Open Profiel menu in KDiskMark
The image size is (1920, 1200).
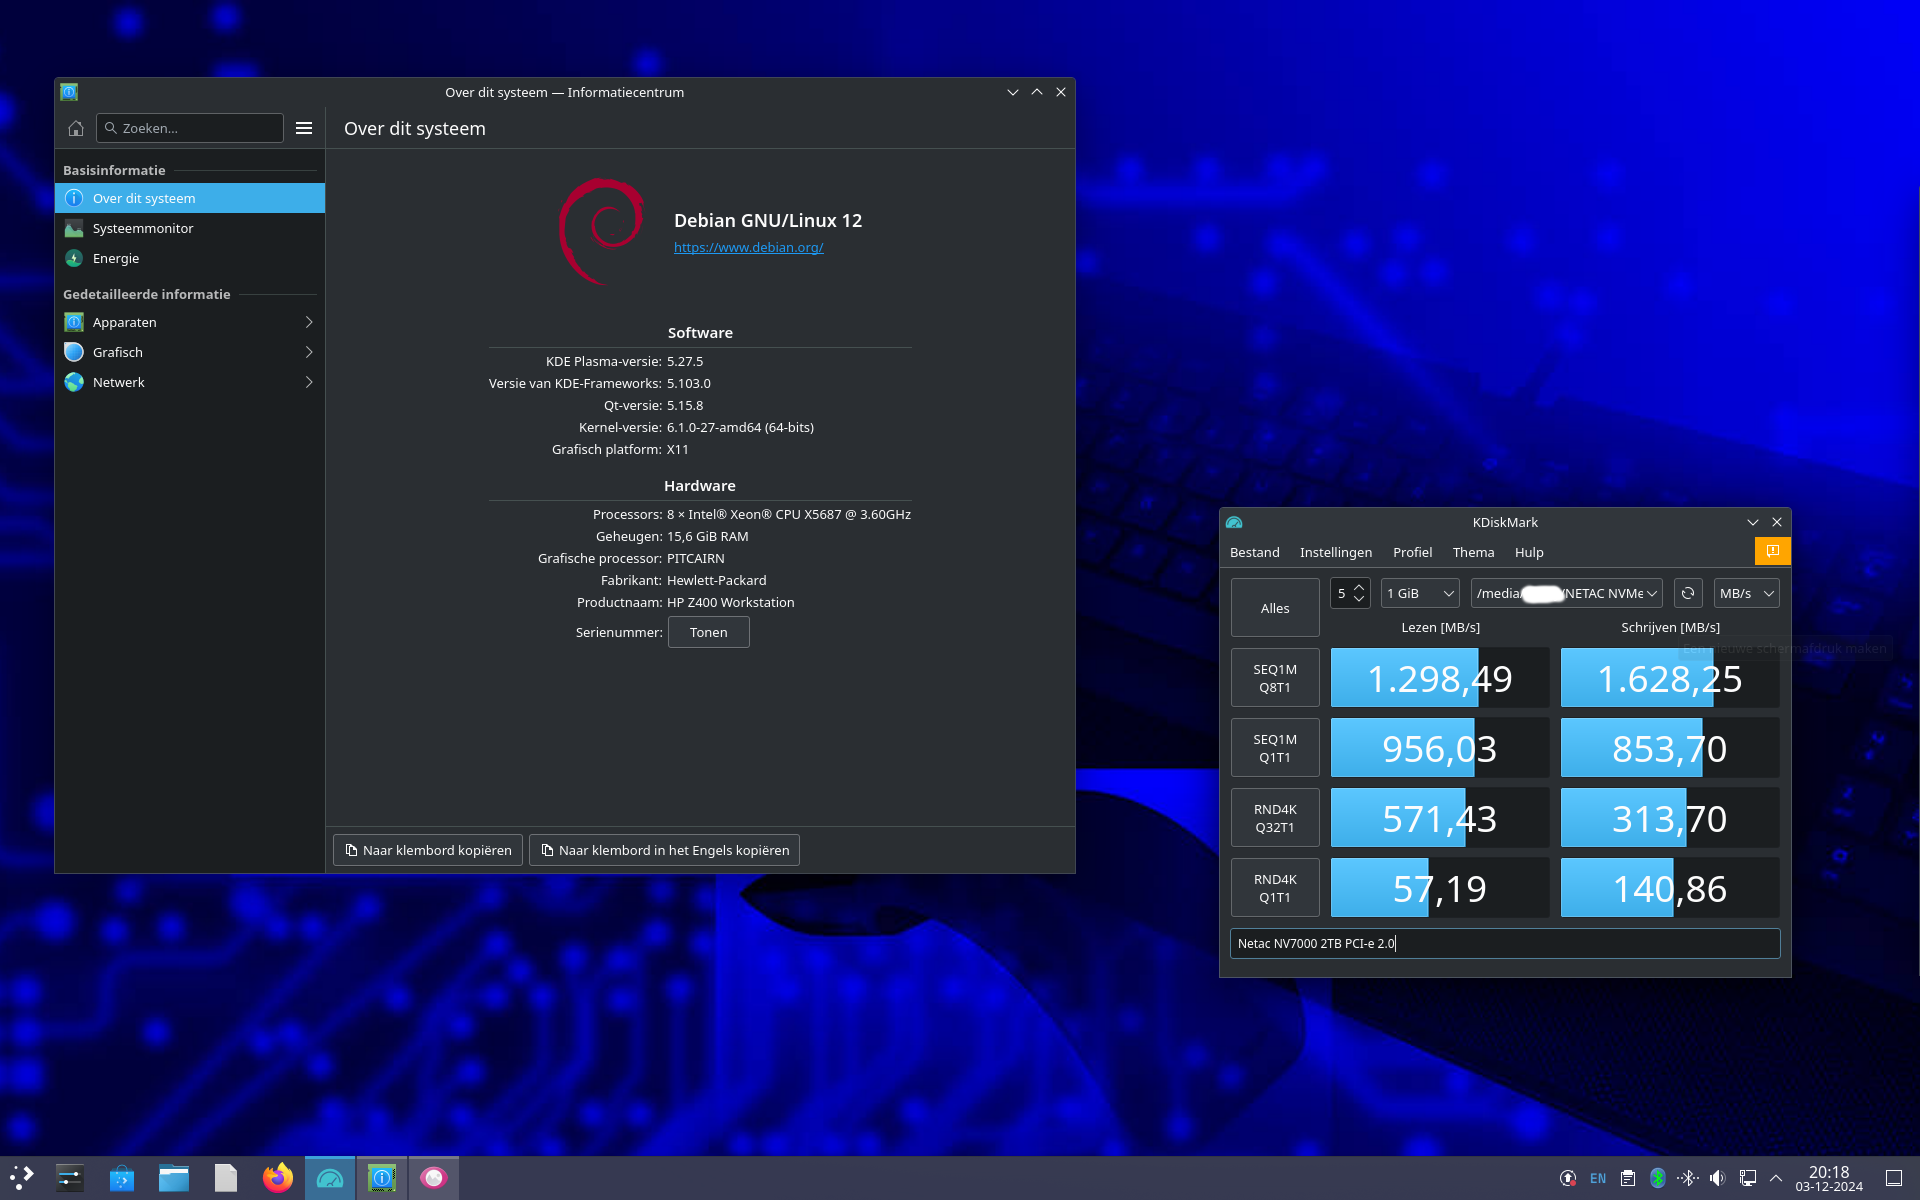(1412, 552)
